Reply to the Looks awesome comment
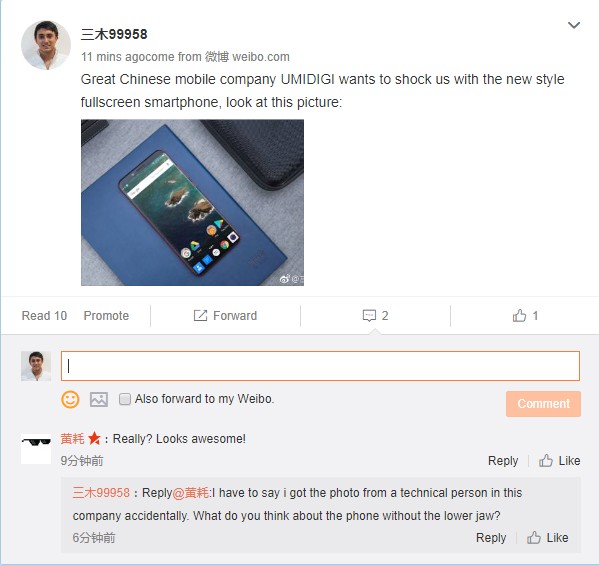Image resolution: width=599 pixels, height=566 pixels. click(x=503, y=461)
